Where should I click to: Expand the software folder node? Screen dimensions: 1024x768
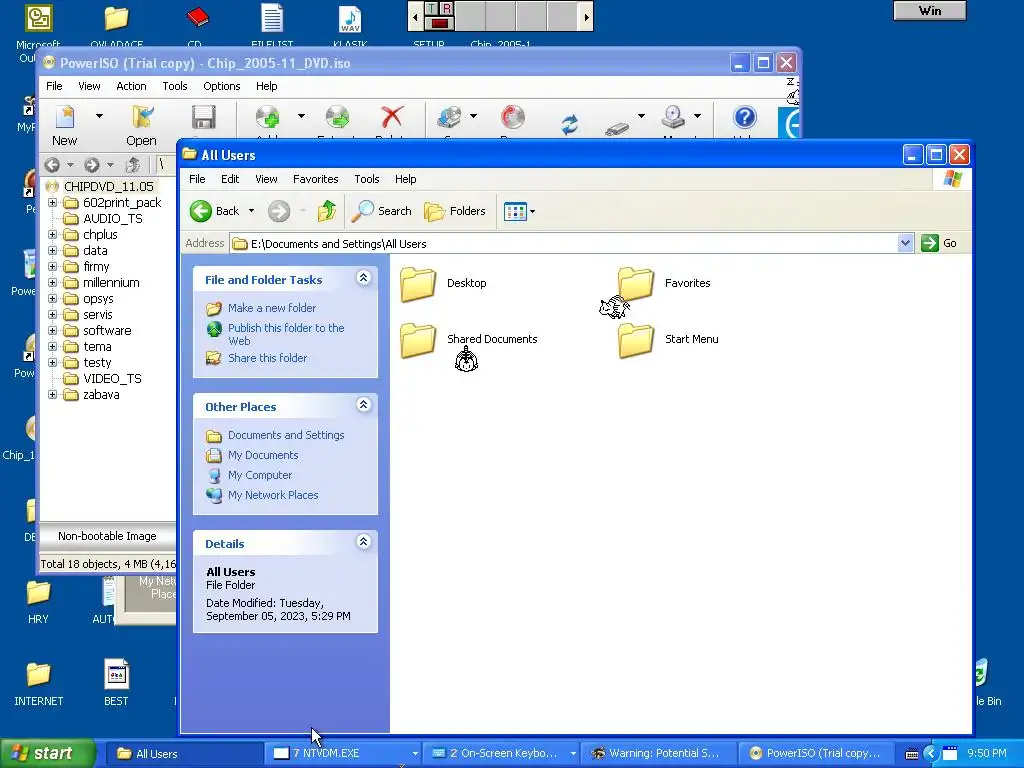point(52,330)
